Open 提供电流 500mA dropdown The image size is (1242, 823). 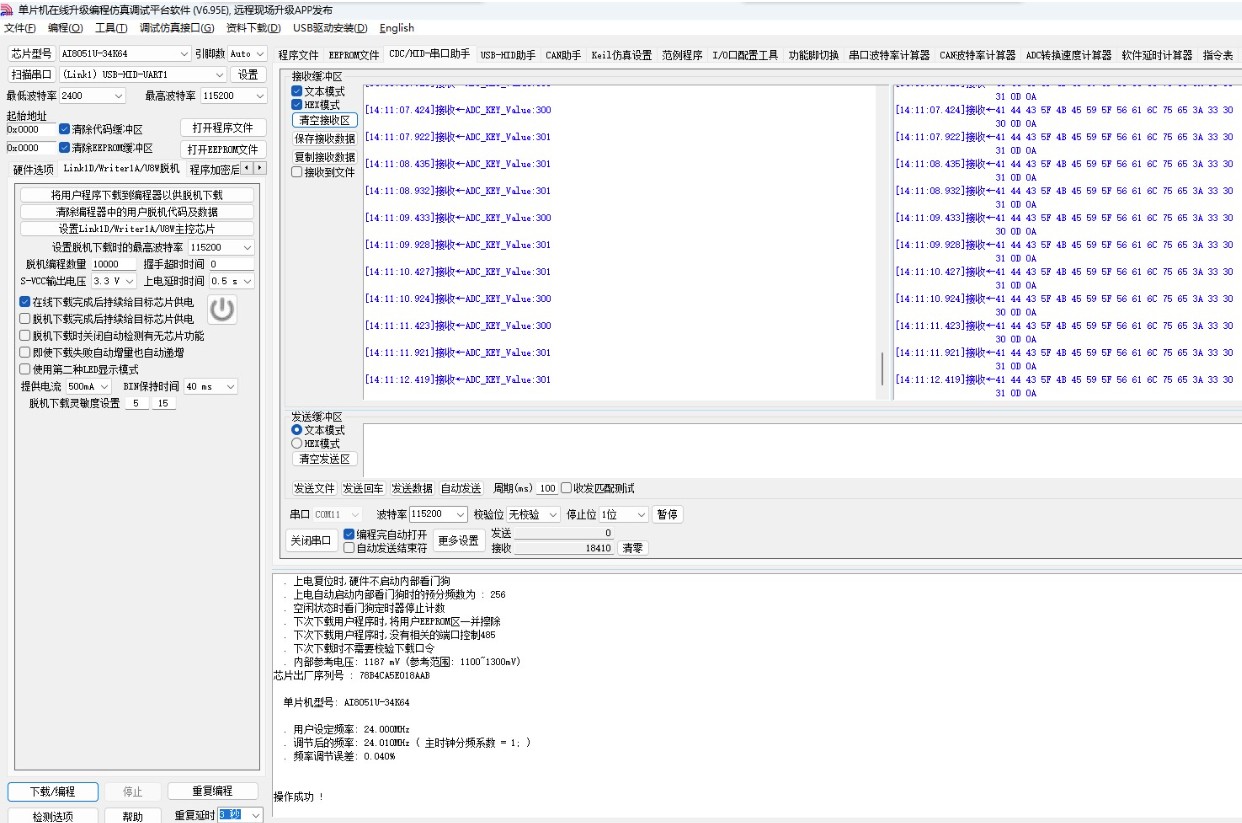(88, 386)
